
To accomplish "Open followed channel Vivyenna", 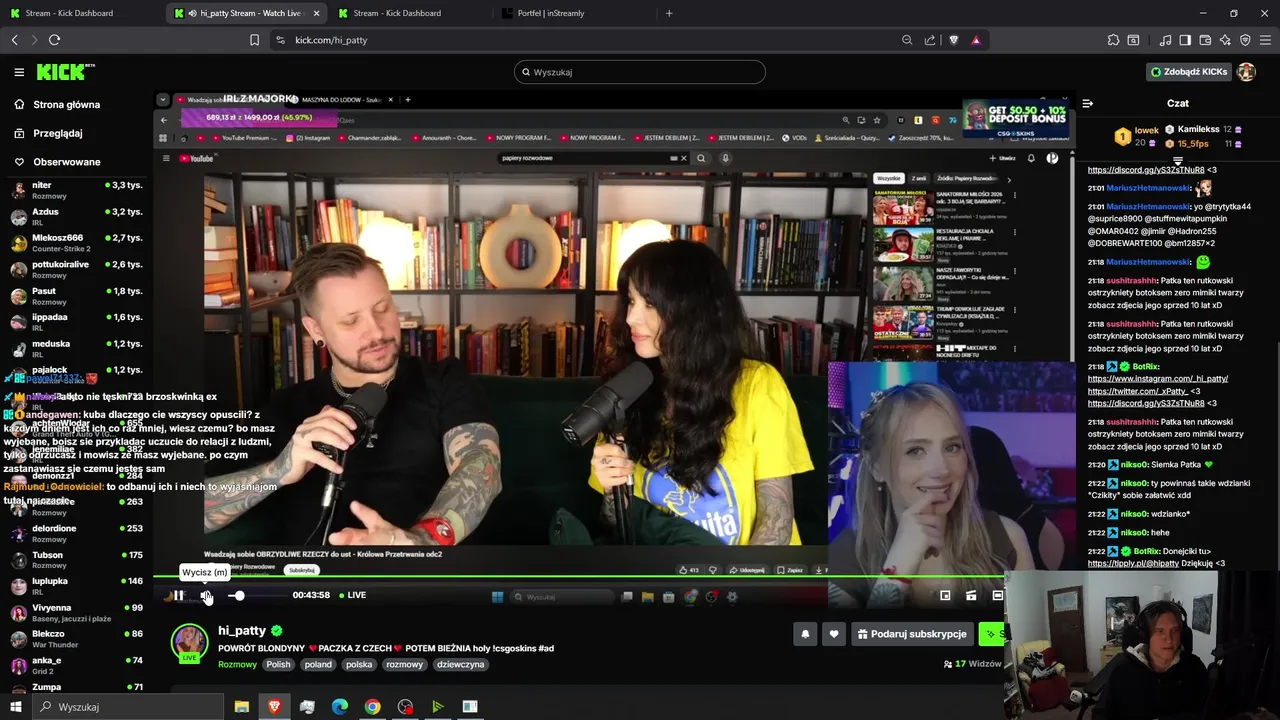I will (x=77, y=613).
